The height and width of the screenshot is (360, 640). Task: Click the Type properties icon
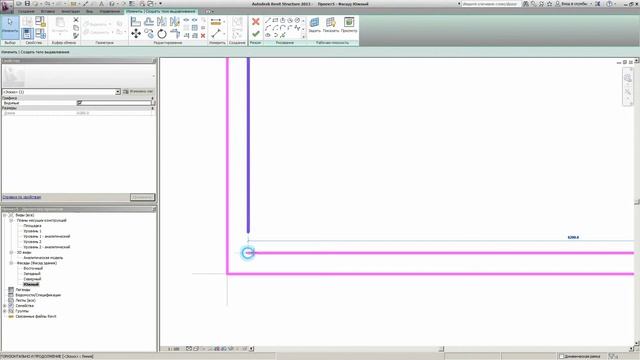(x=27, y=22)
